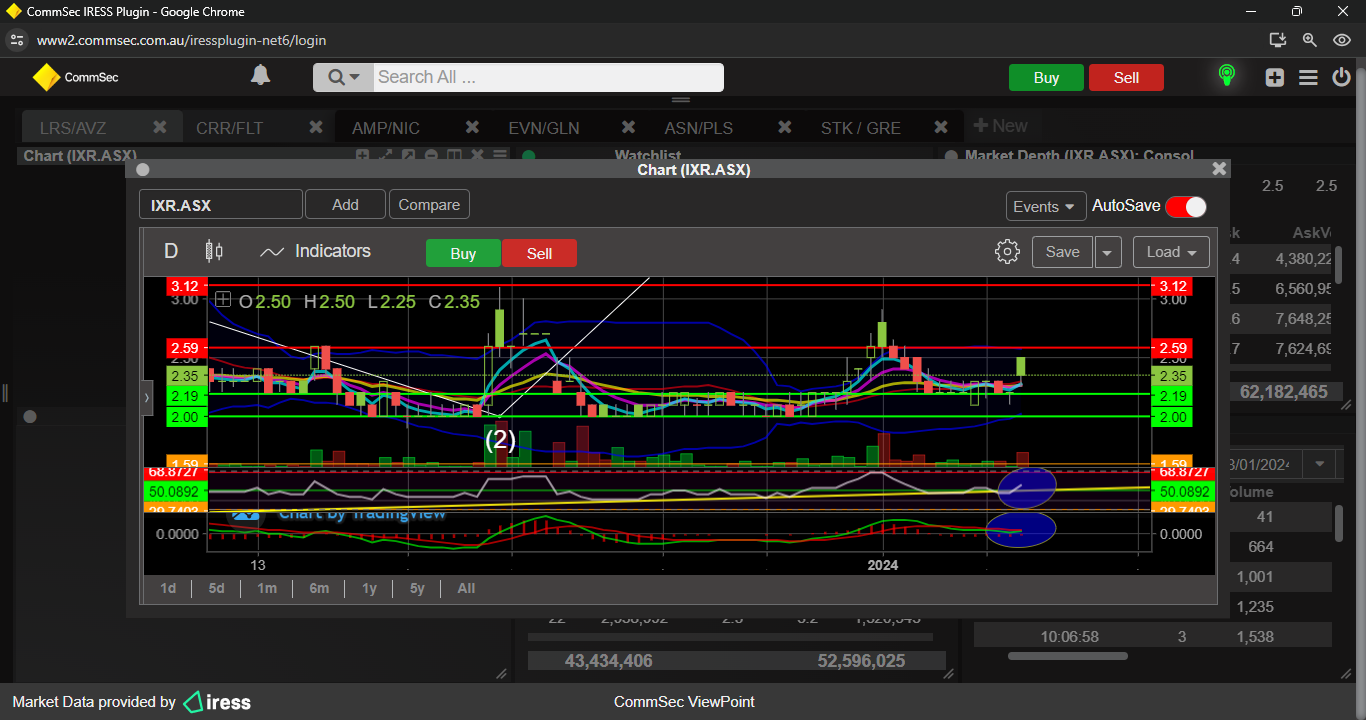Focus the Search All input field
Viewport: 1366px width, 720px height.
point(548,78)
